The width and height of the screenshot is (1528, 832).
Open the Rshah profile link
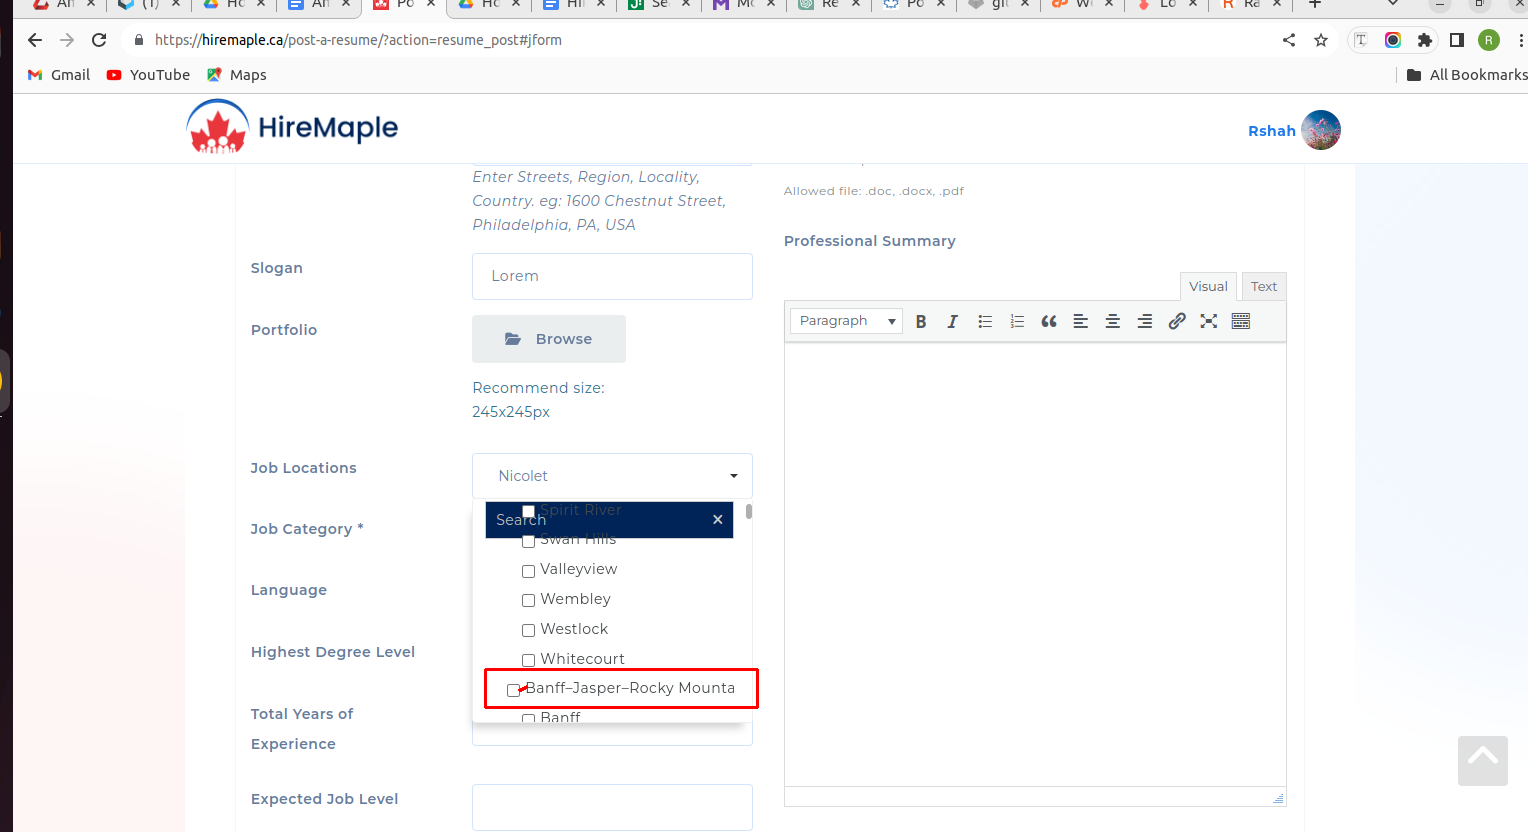(x=1271, y=131)
